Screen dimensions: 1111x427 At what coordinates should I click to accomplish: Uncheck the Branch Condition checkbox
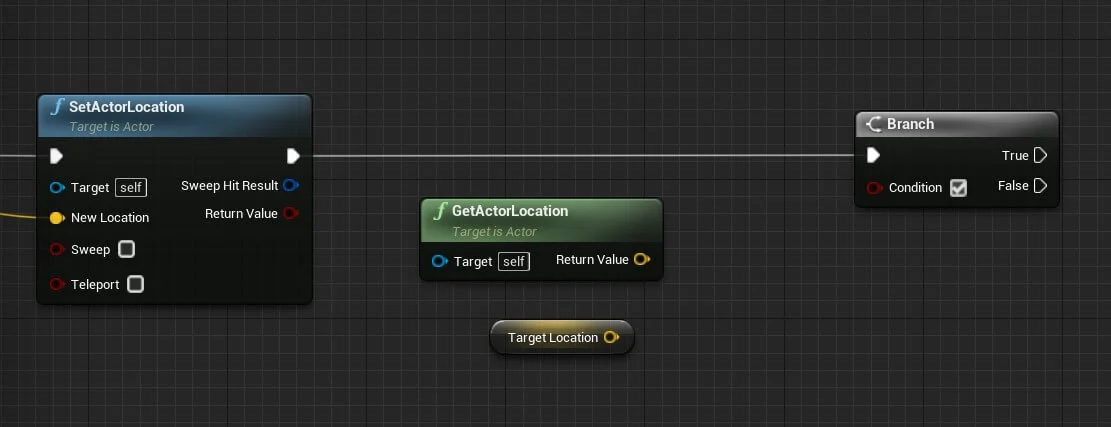coord(958,188)
